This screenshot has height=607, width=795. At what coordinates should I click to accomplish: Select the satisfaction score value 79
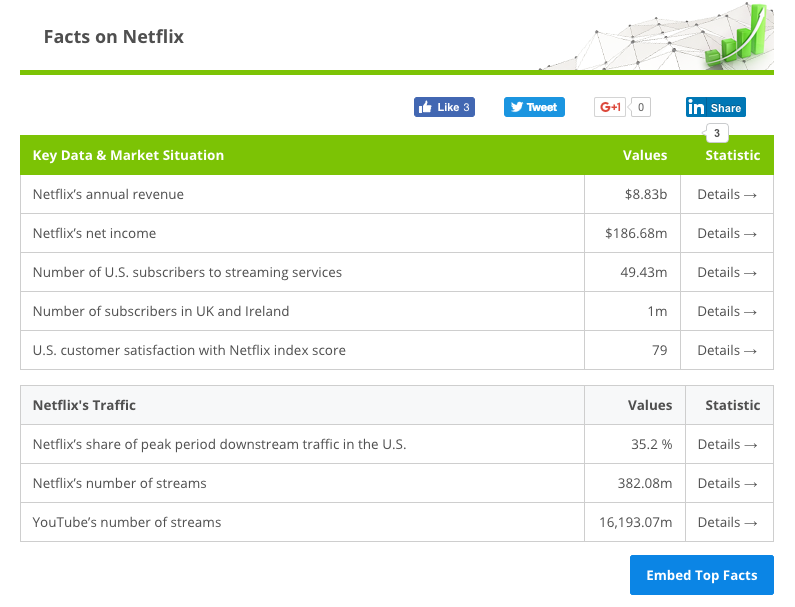(x=660, y=350)
